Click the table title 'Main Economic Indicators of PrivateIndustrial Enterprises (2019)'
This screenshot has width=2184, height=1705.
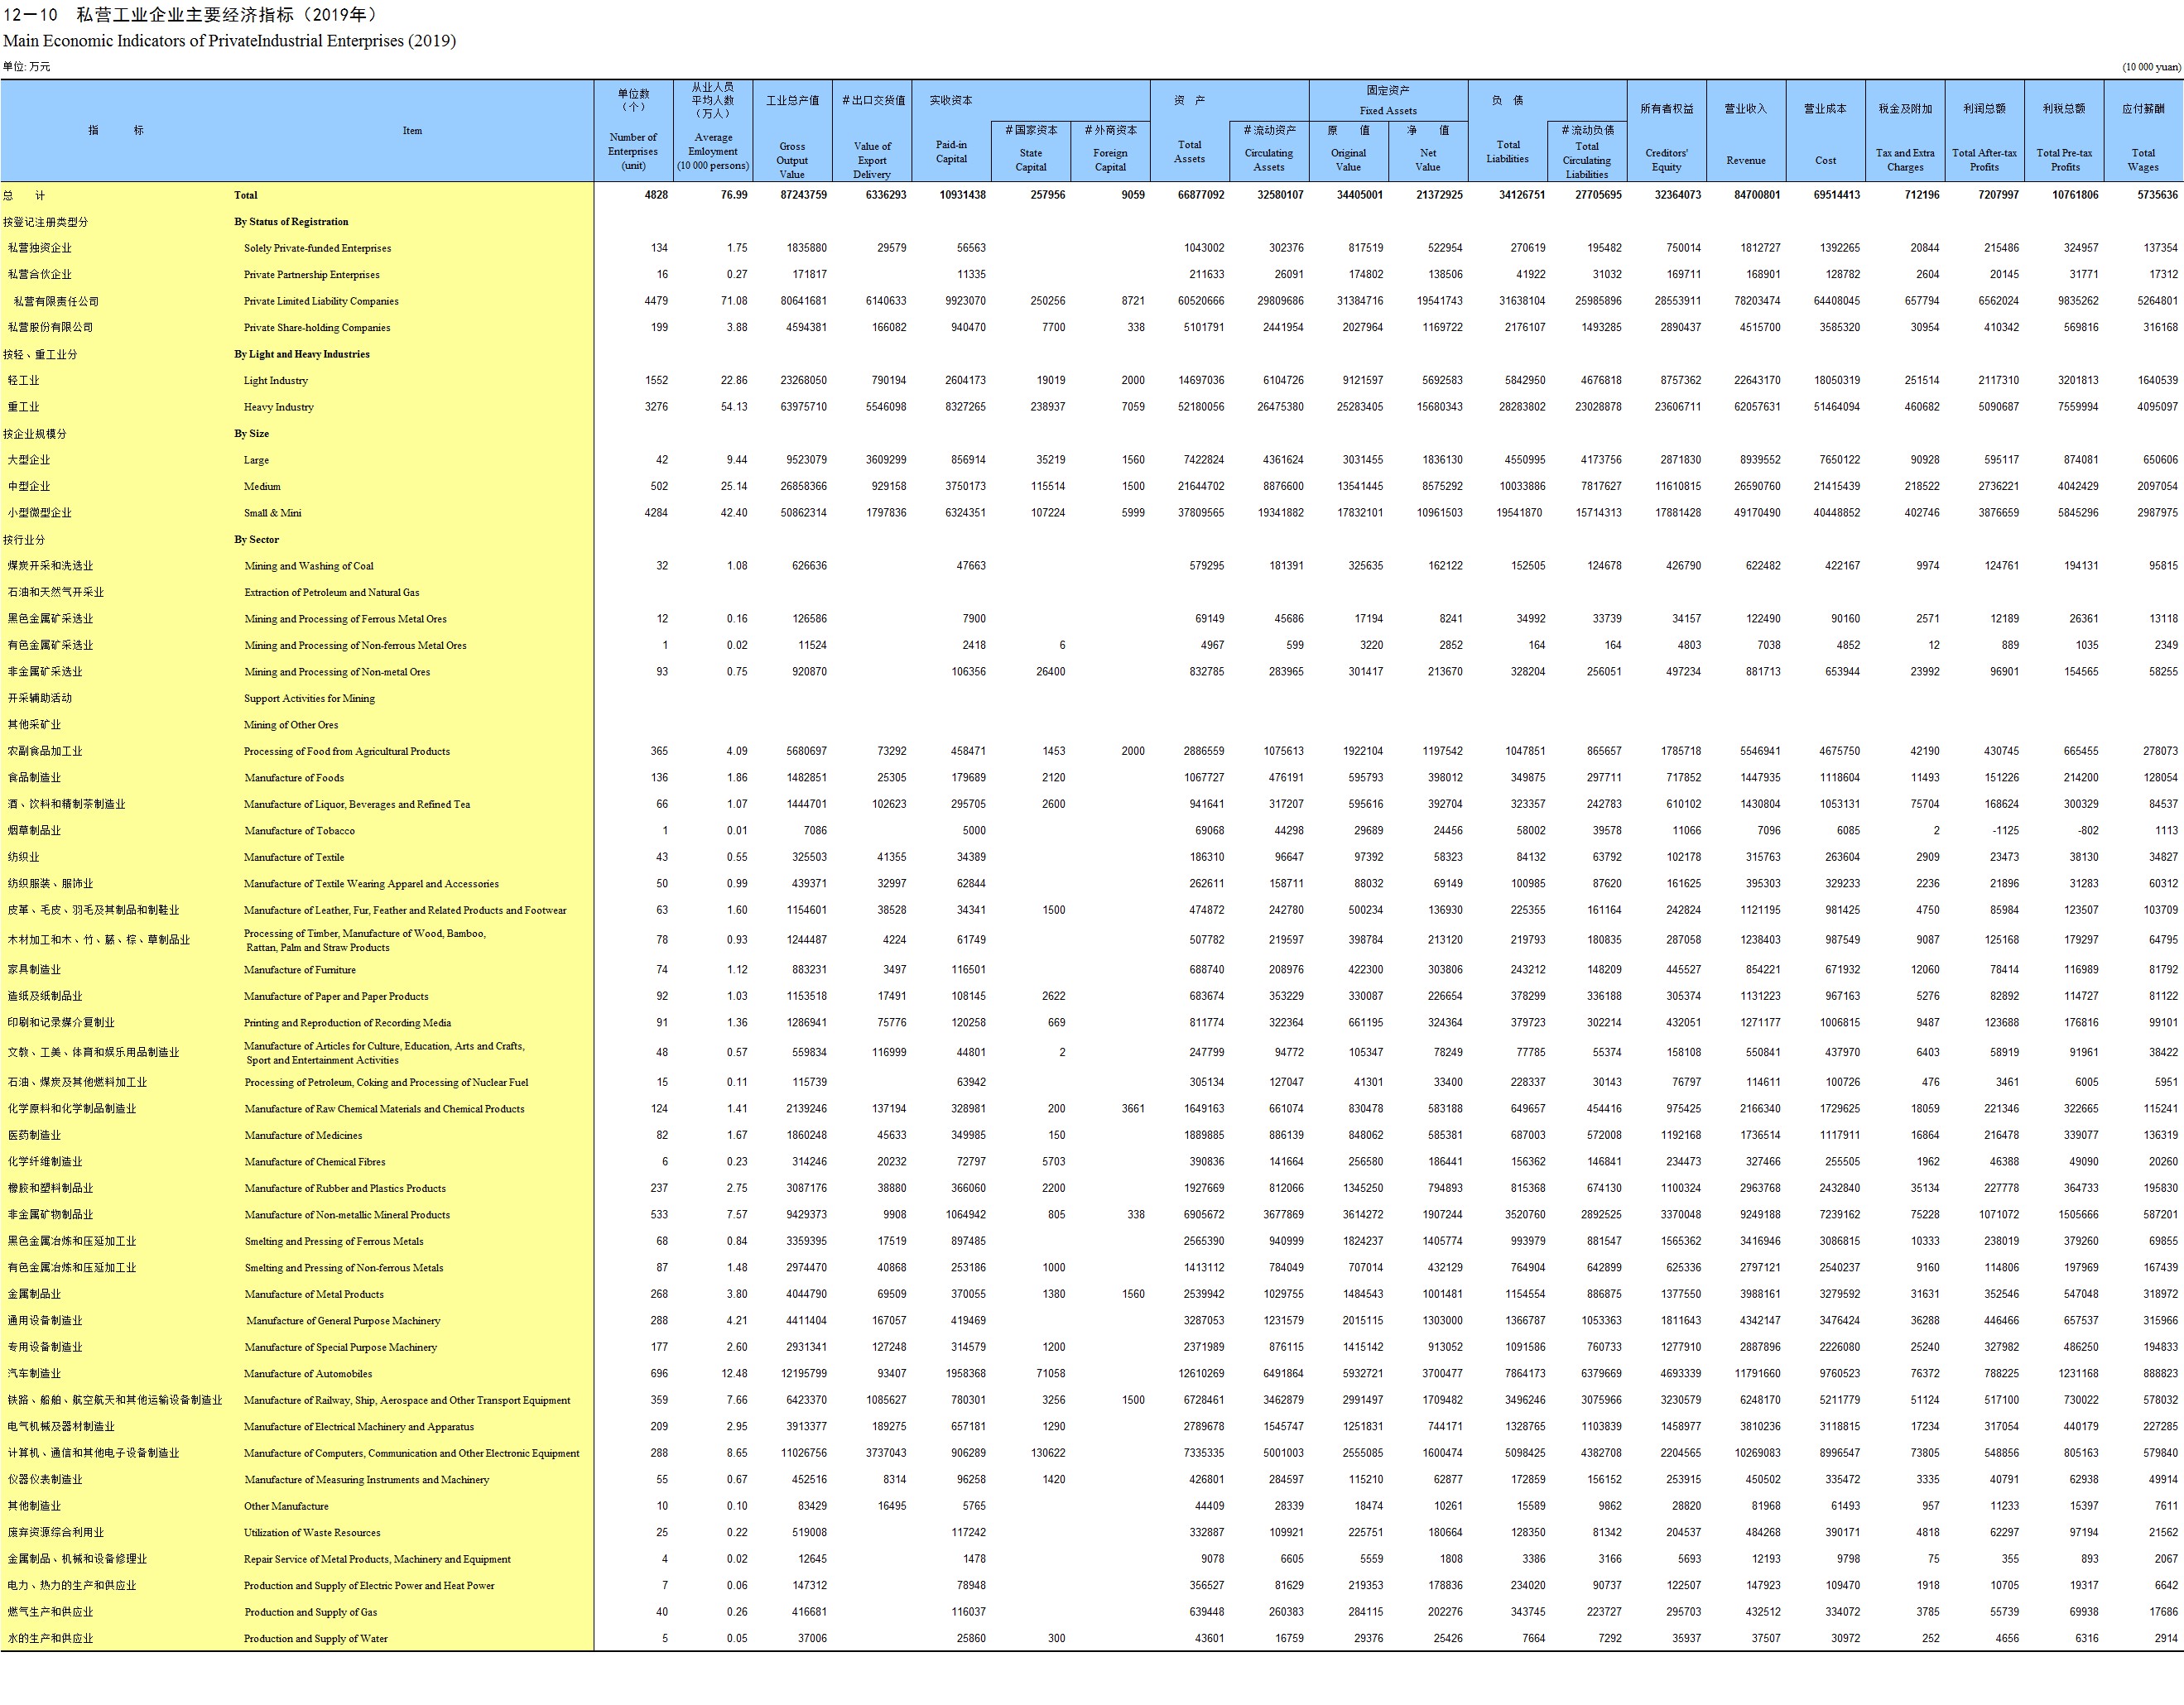[229, 41]
